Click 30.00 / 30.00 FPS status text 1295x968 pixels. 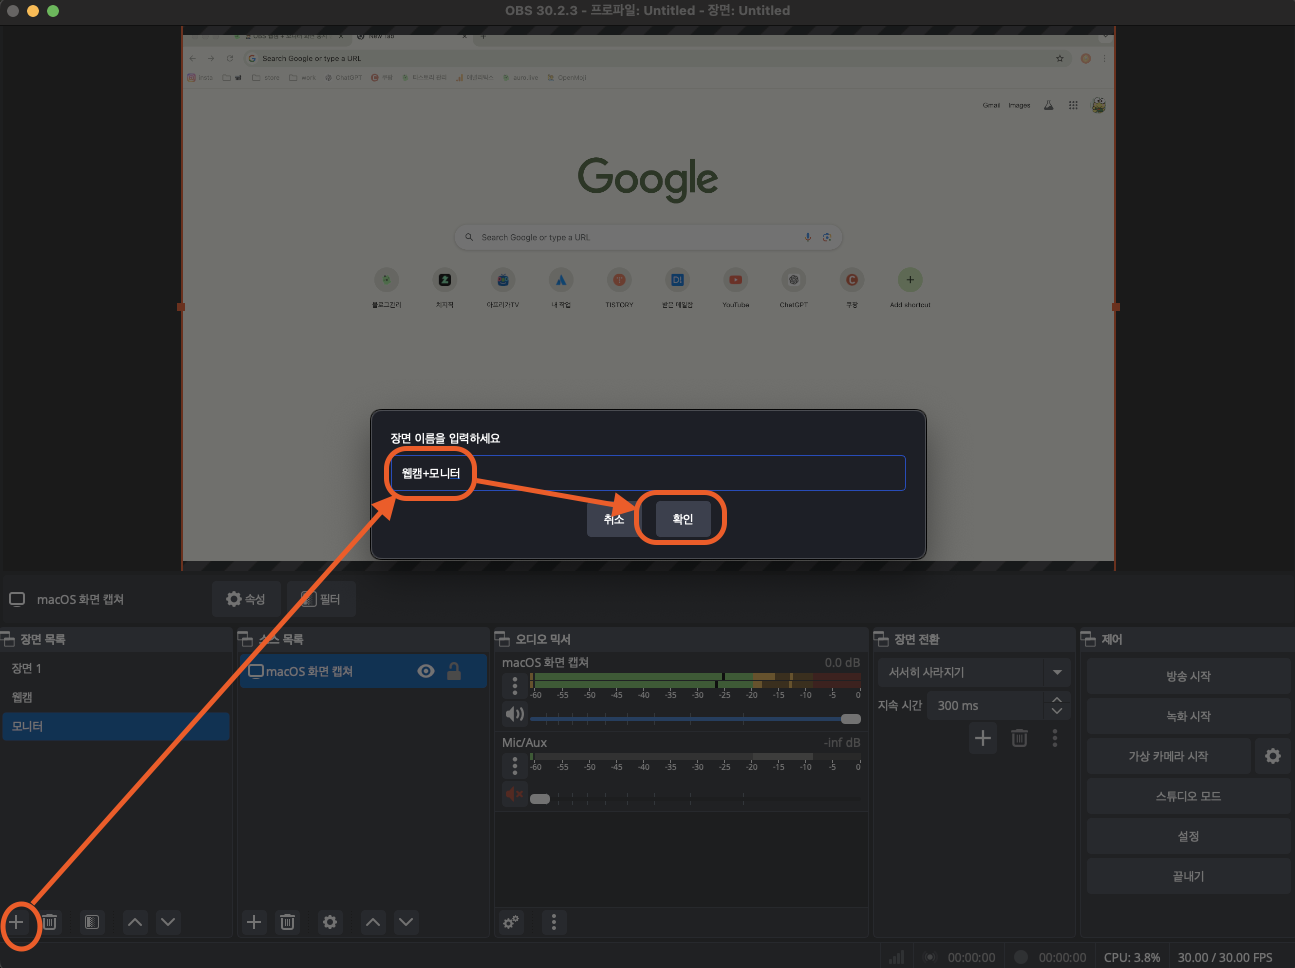click(x=1225, y=957)
